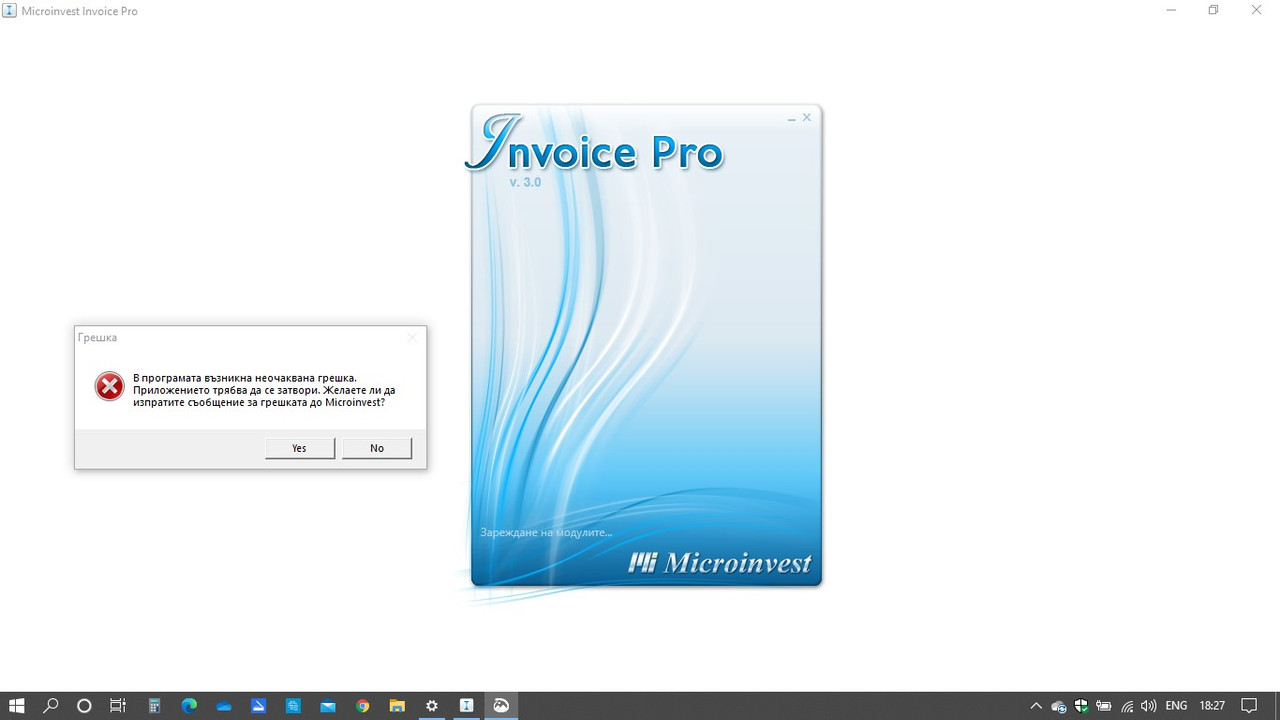The image size is (1280, 720).
Task: Open Microsoft Edge from the taskbar
Action: (x=189, y=705)
